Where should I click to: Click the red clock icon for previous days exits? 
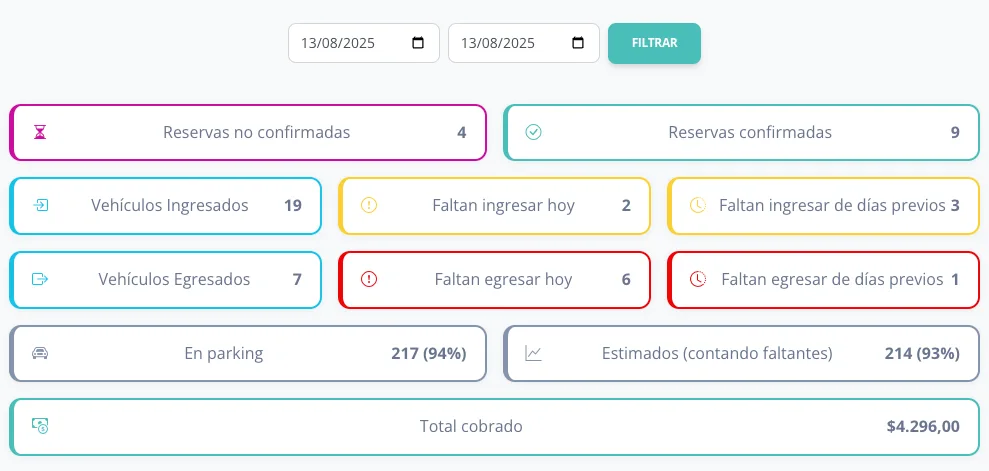click(x=698, y=279)
